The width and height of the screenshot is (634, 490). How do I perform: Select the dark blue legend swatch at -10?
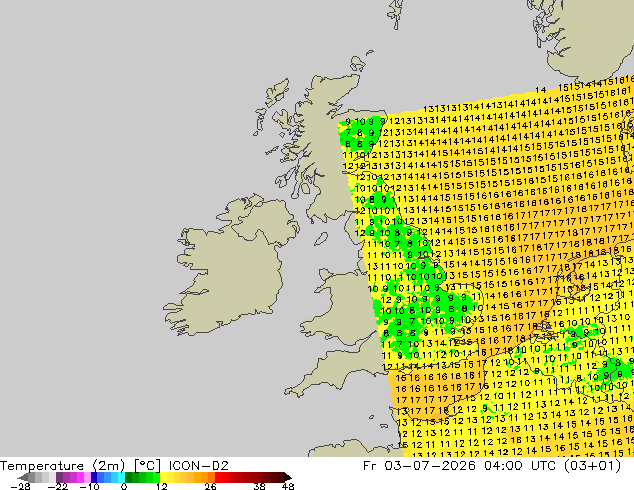coord(94,477)
